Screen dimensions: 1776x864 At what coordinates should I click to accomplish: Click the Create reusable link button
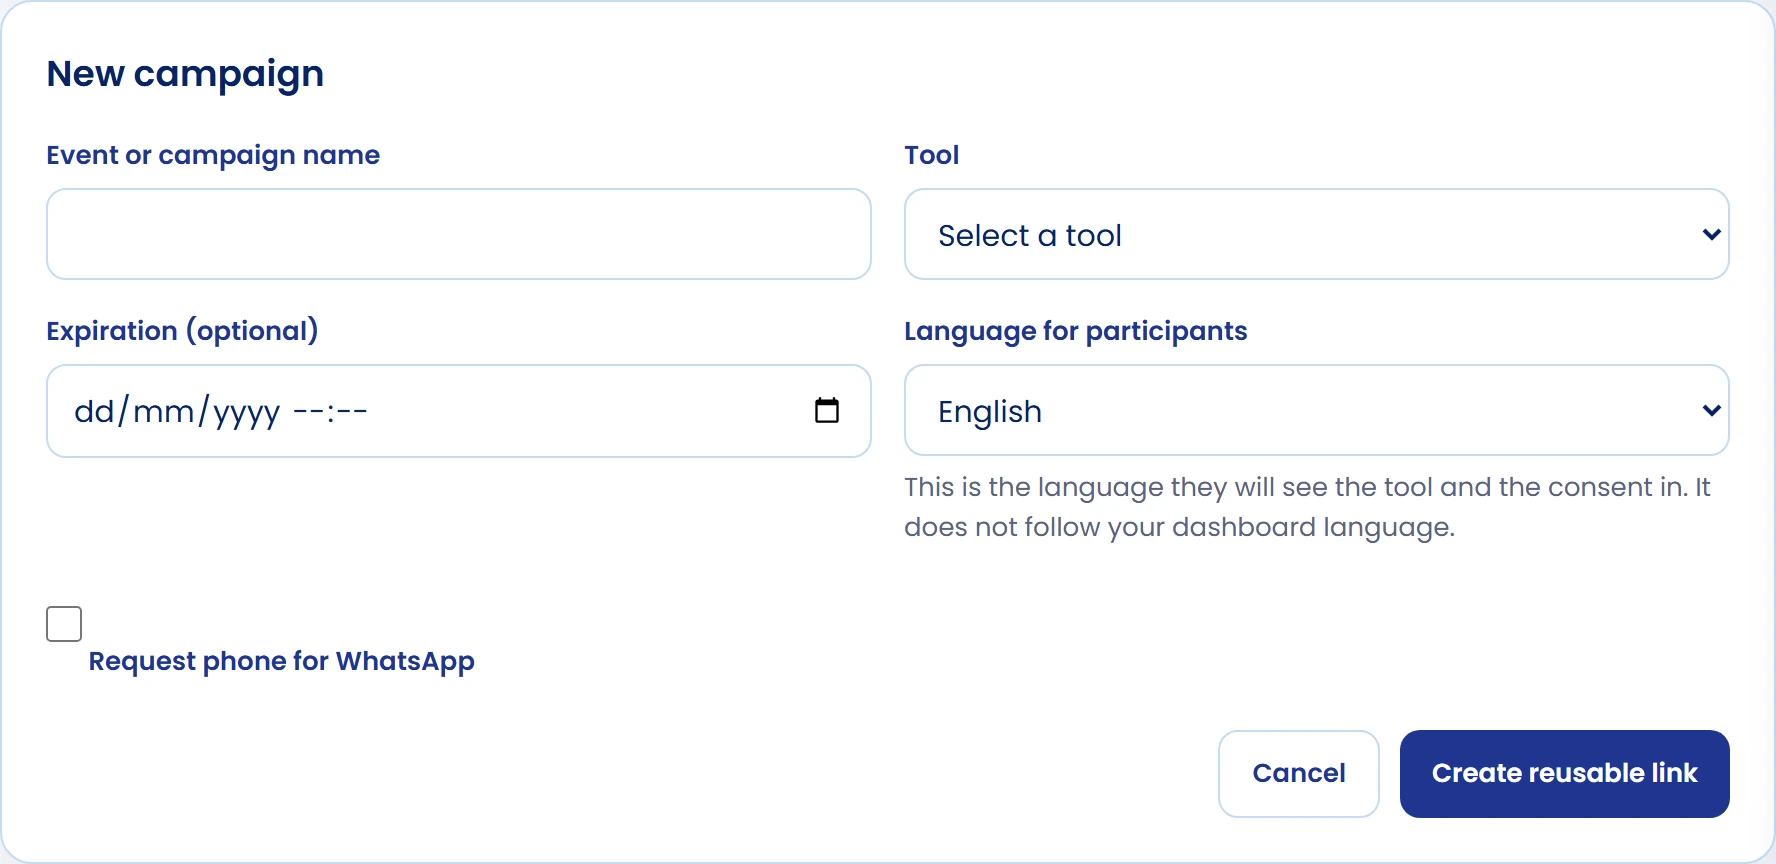pyautogui.click(x=1564, y=774)
